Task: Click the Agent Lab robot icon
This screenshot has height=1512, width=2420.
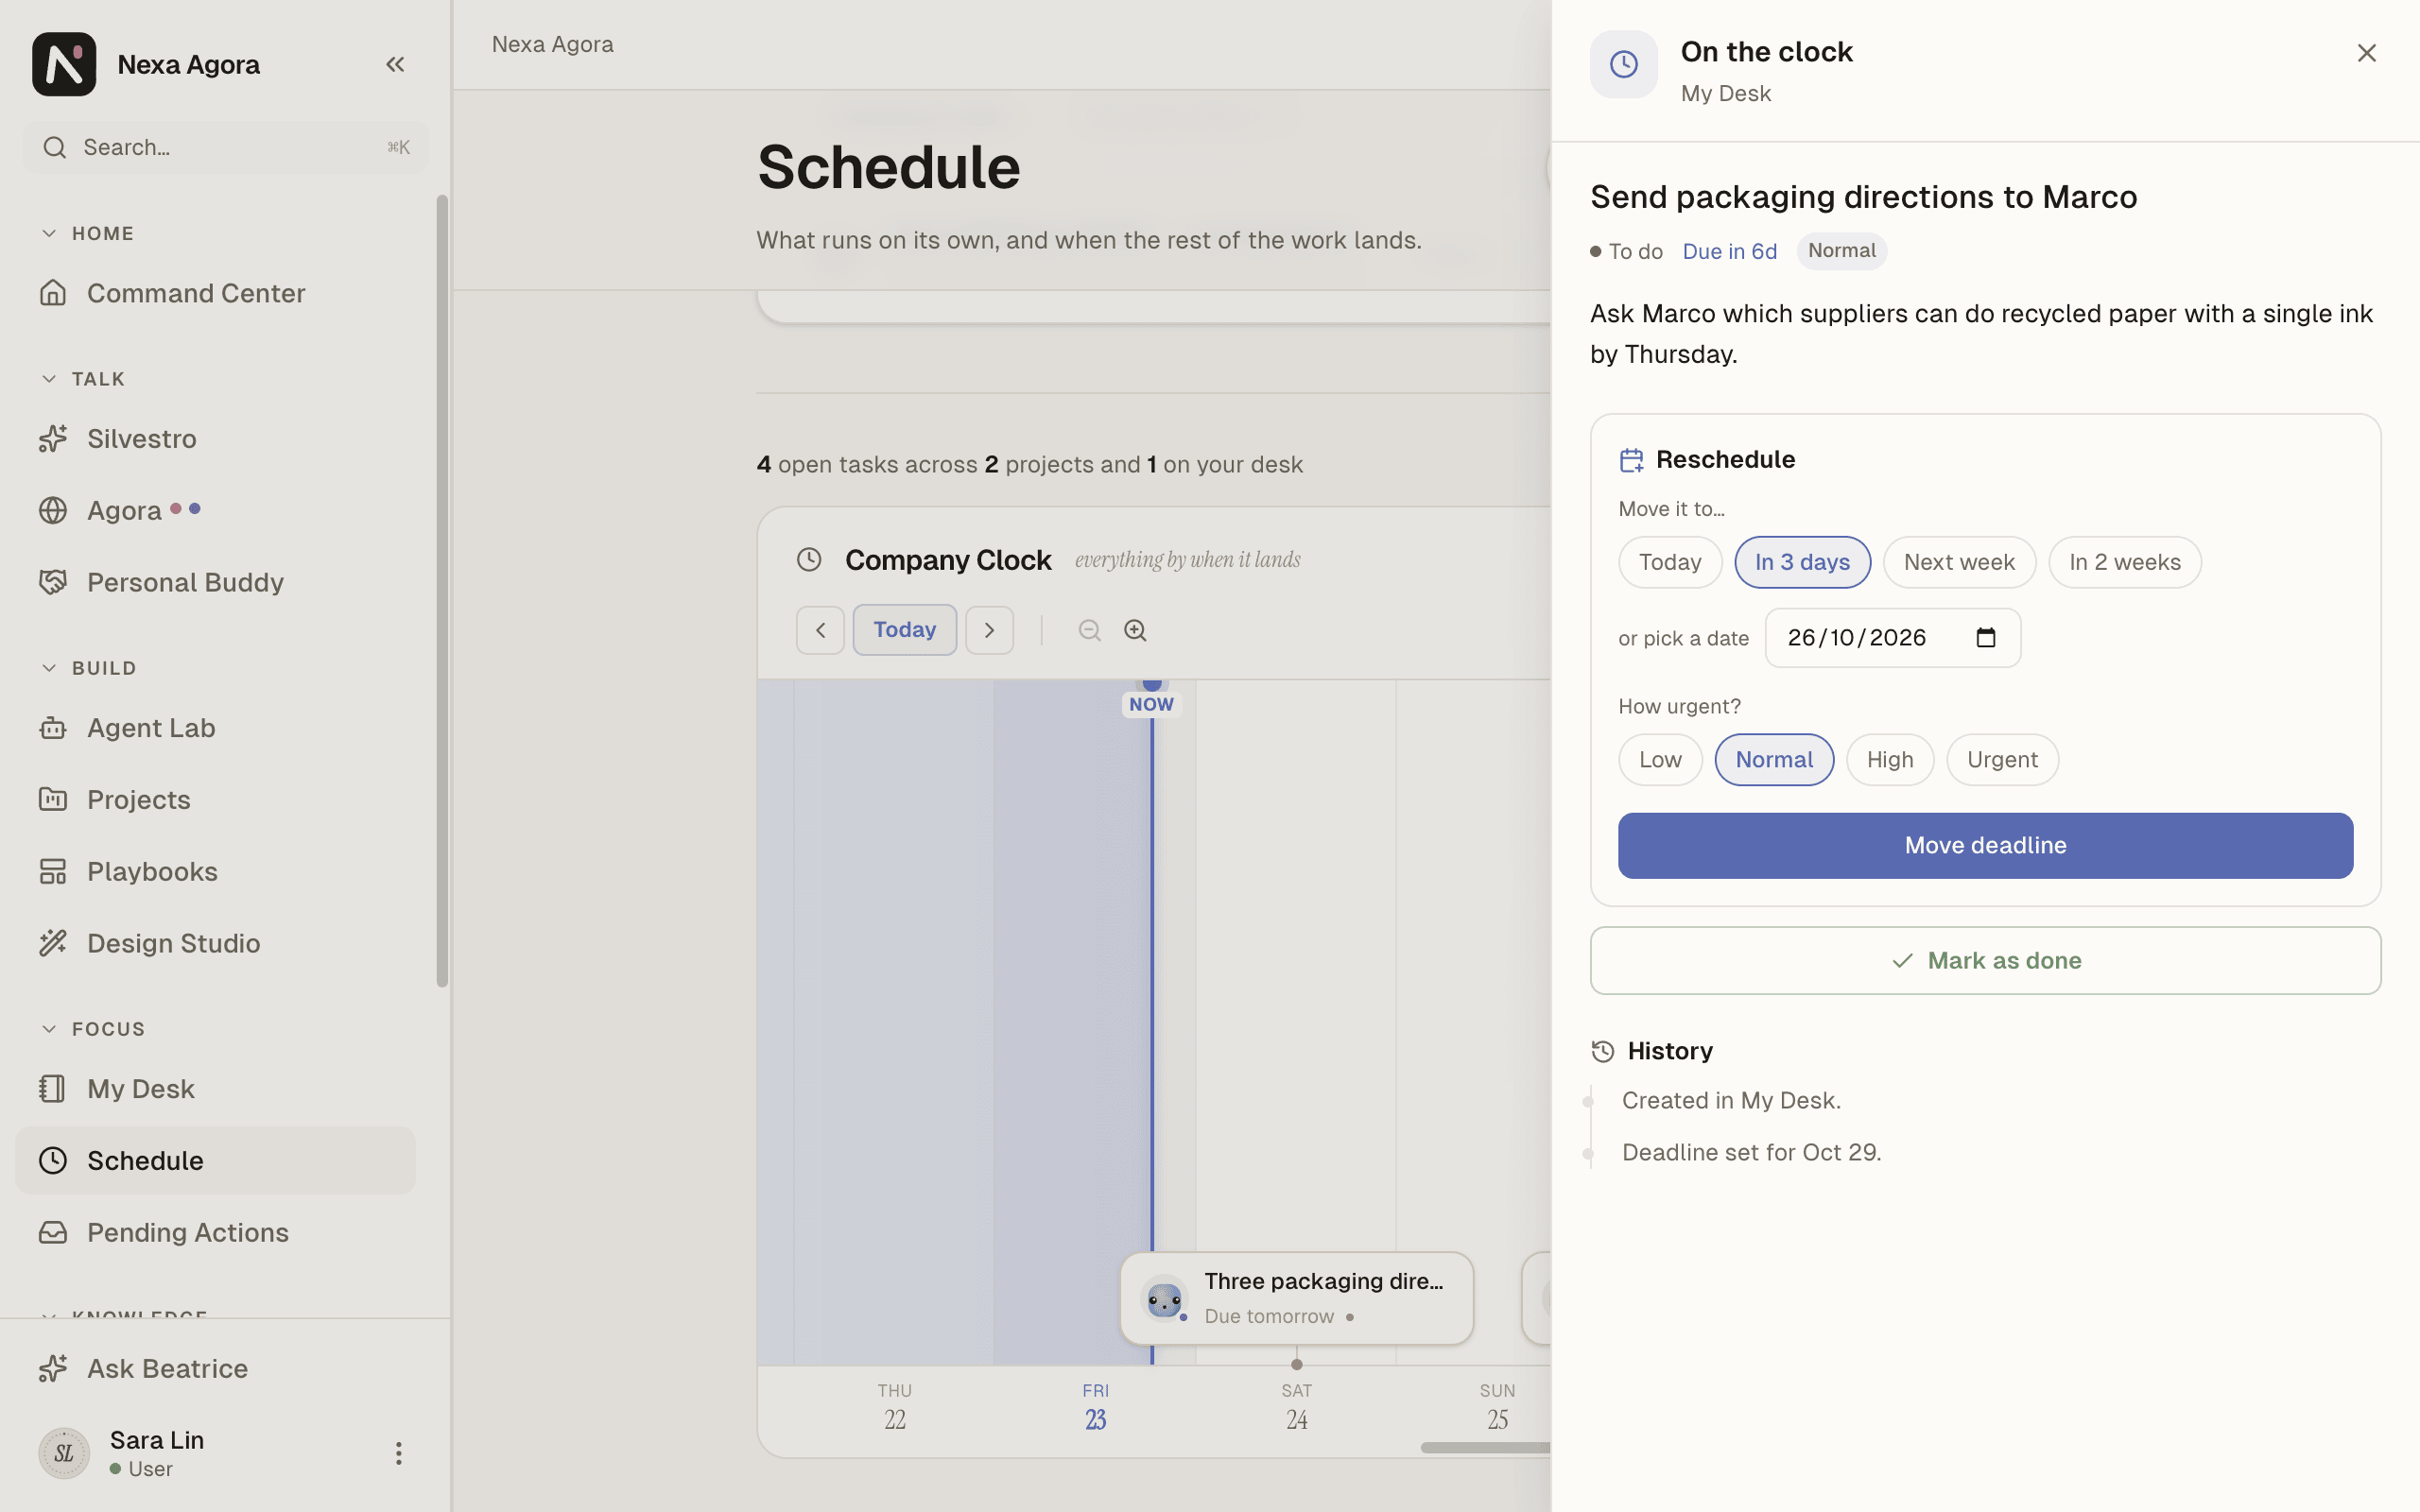Action: [53, 728]
